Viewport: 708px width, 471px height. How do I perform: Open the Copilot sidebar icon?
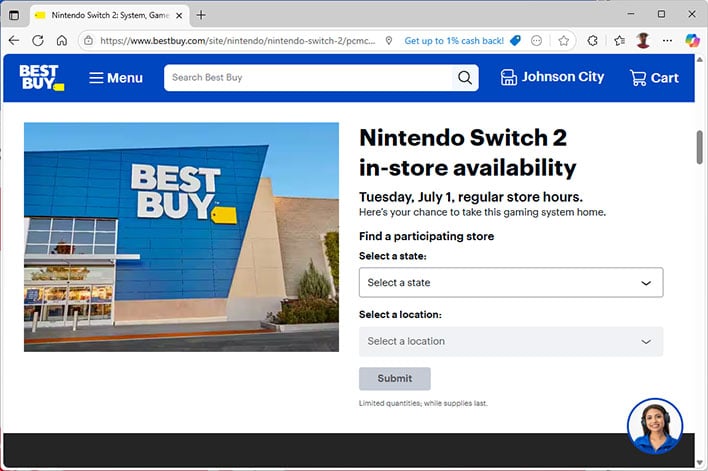pyautogui.click(x=692, y=41)
